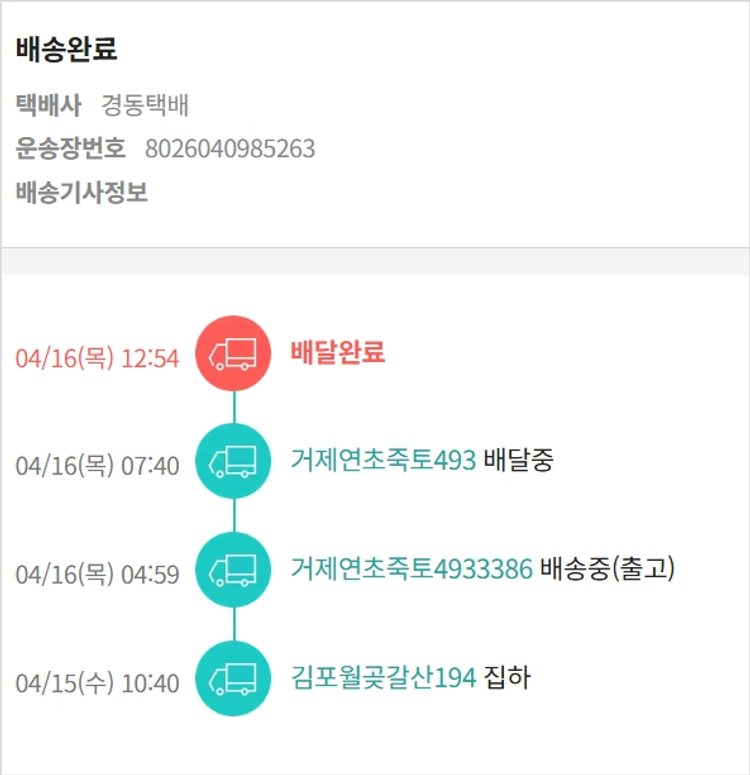Click the 집하 status text
Screen dimensions: 750x775
pyautogui.click(x=507, y=678)
